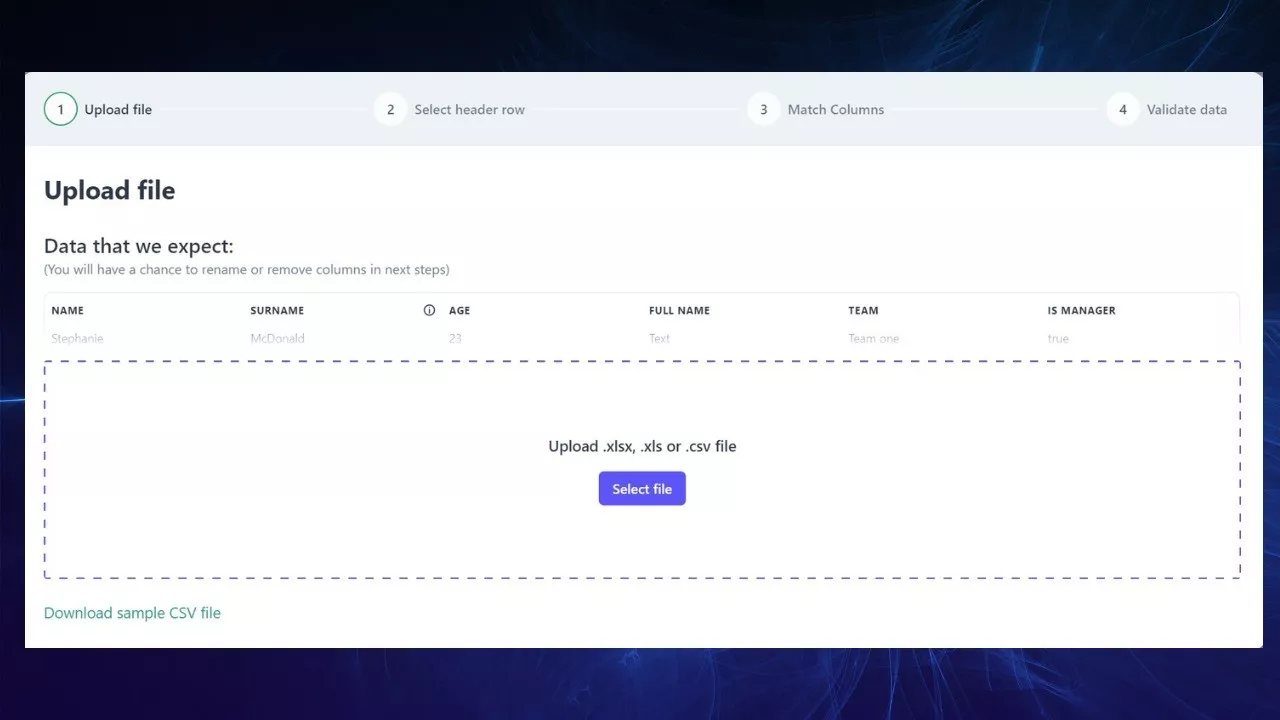This screenshot has width=1280, height=720.
Task: Click the "Upload .xlsx, .xls or .csv file" text
Action: pos(642,446)
